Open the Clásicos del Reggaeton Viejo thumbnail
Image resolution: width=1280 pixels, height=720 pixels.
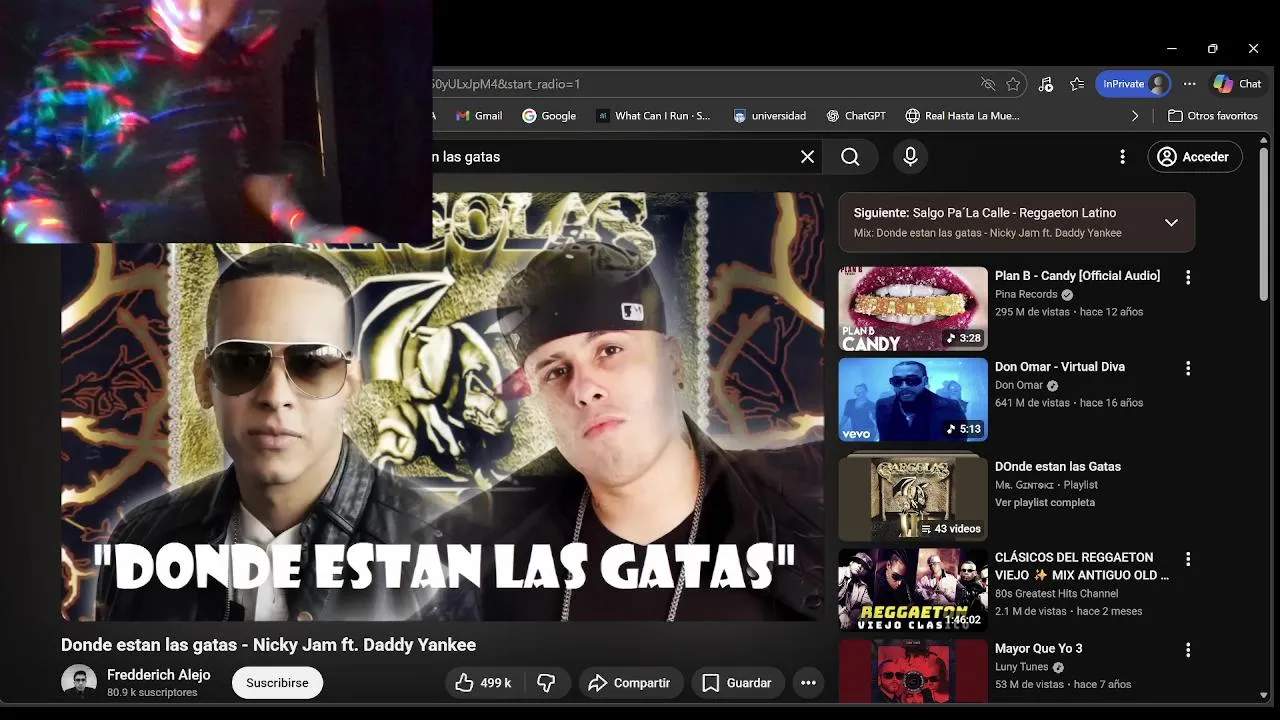tap(913, 590)
